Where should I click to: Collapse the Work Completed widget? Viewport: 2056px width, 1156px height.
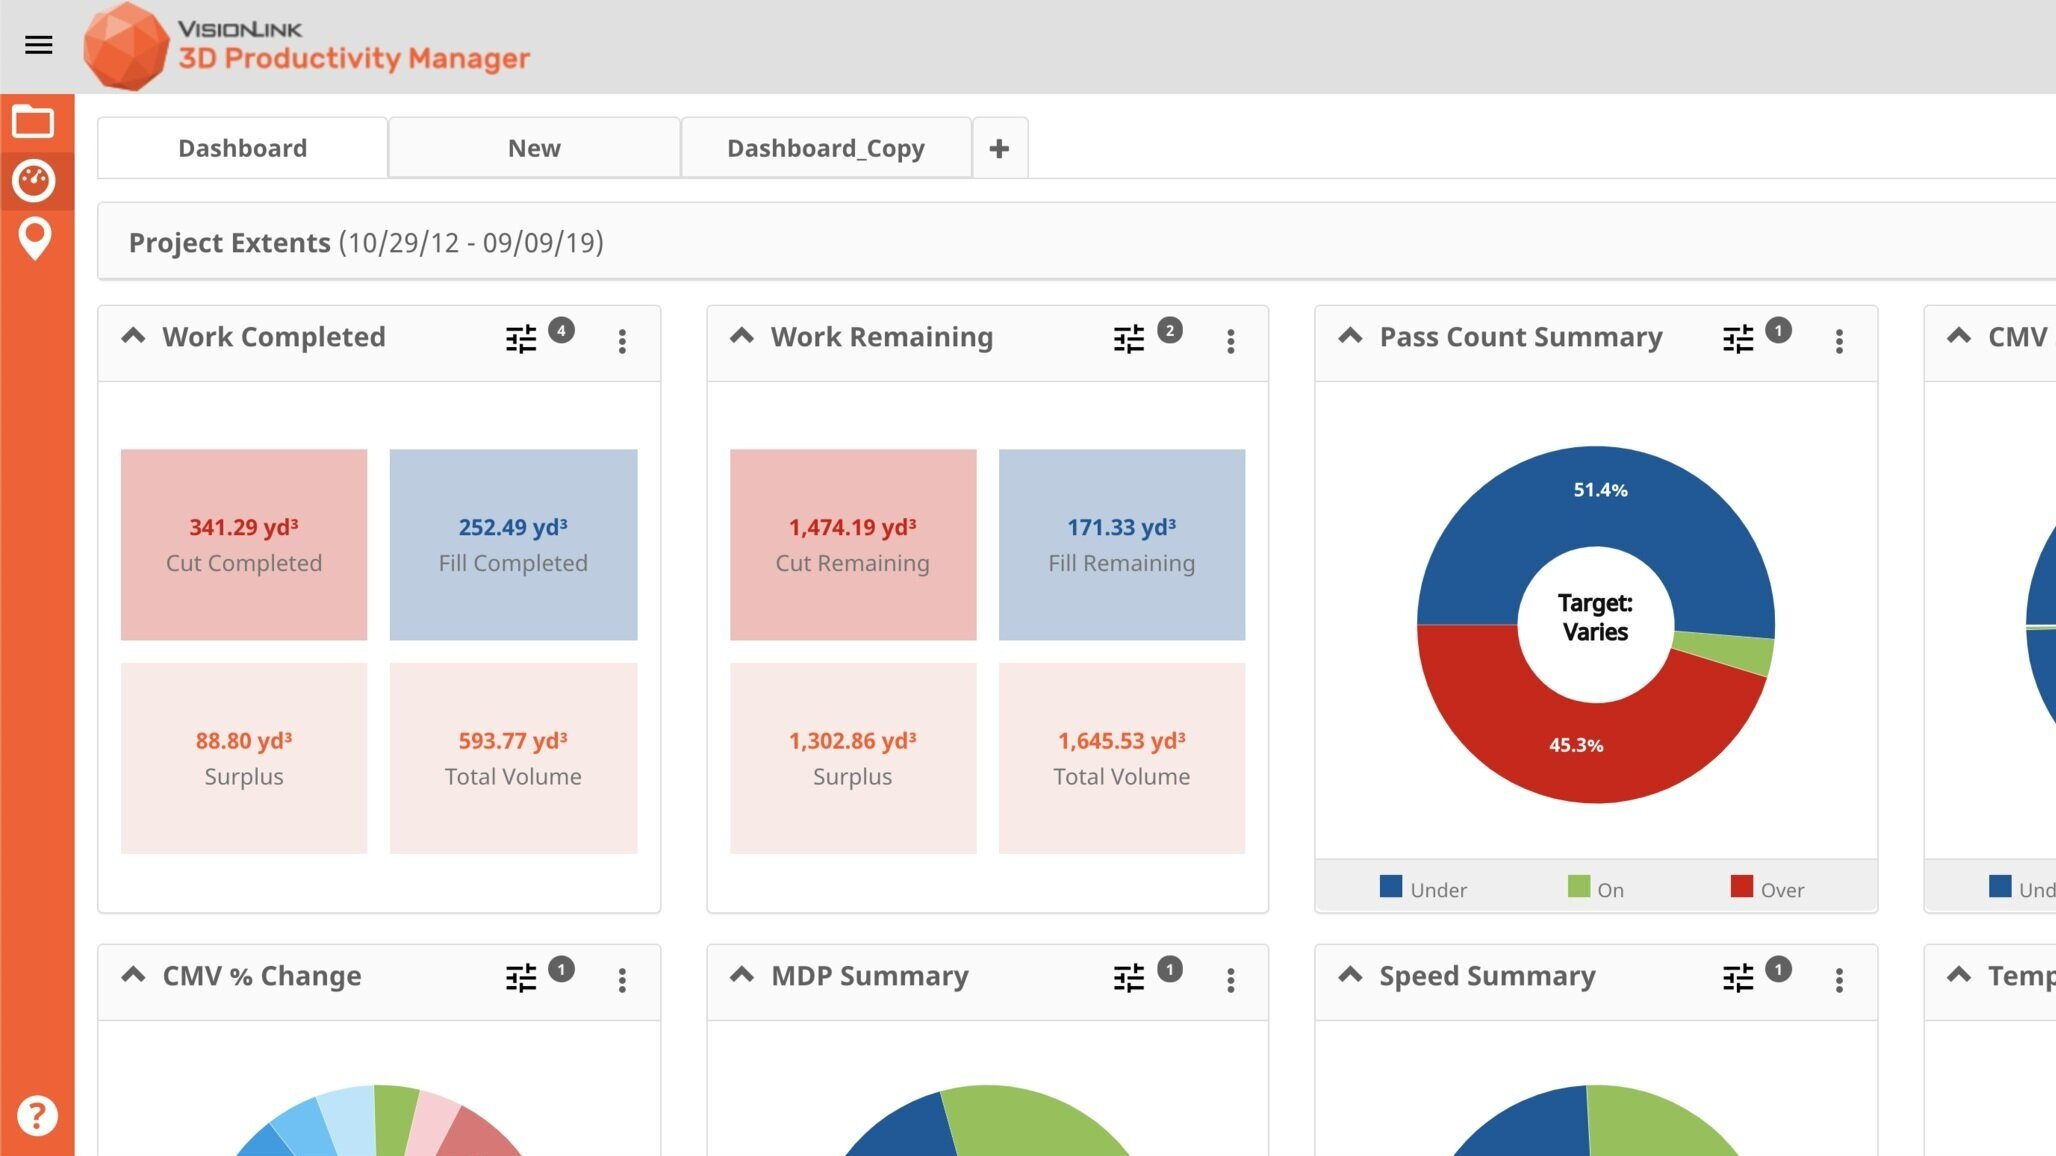tap(133, 336)
